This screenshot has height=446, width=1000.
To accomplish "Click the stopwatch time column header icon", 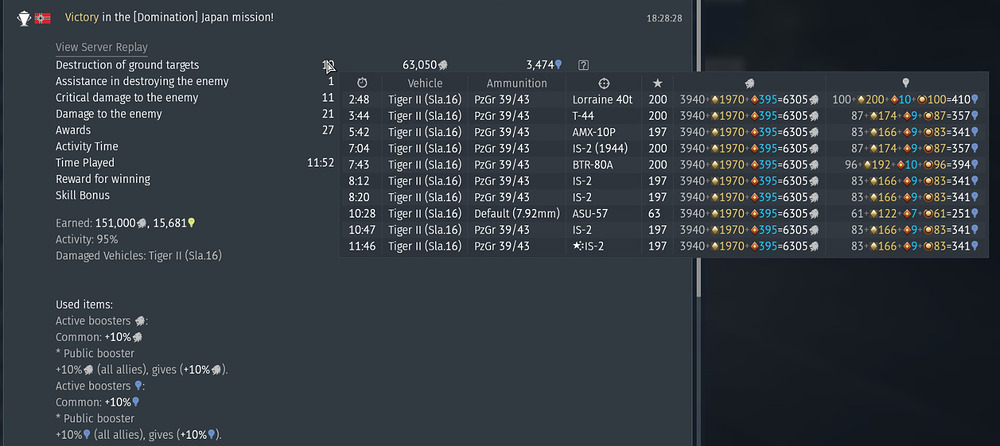I will pos(361,83).
